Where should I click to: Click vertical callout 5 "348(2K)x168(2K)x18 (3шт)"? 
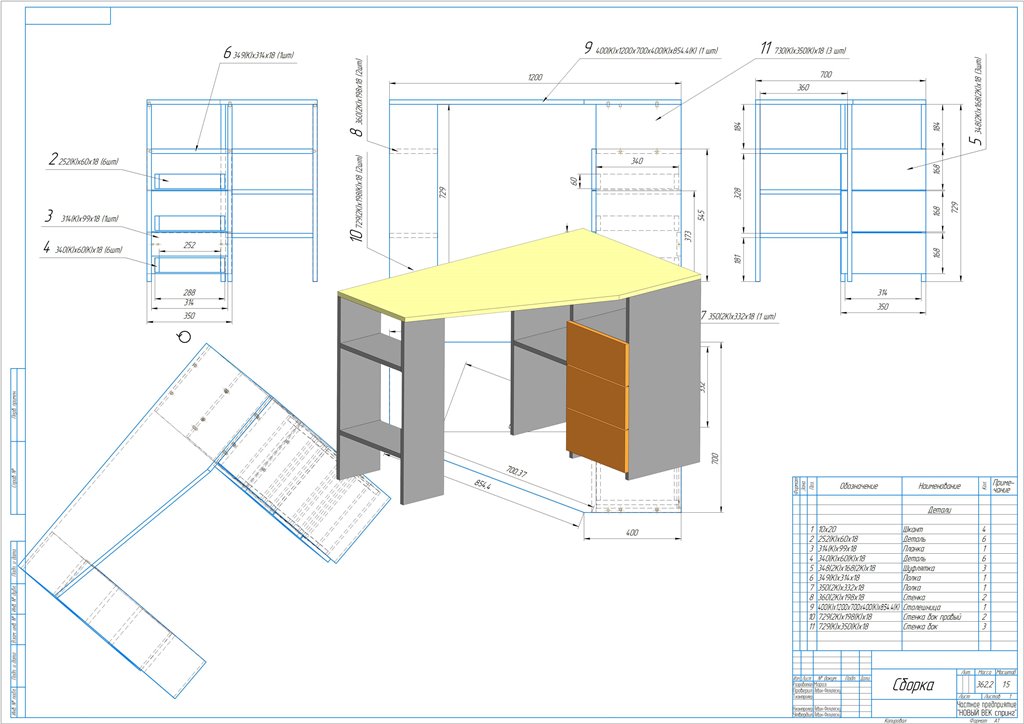click(978, 101)
